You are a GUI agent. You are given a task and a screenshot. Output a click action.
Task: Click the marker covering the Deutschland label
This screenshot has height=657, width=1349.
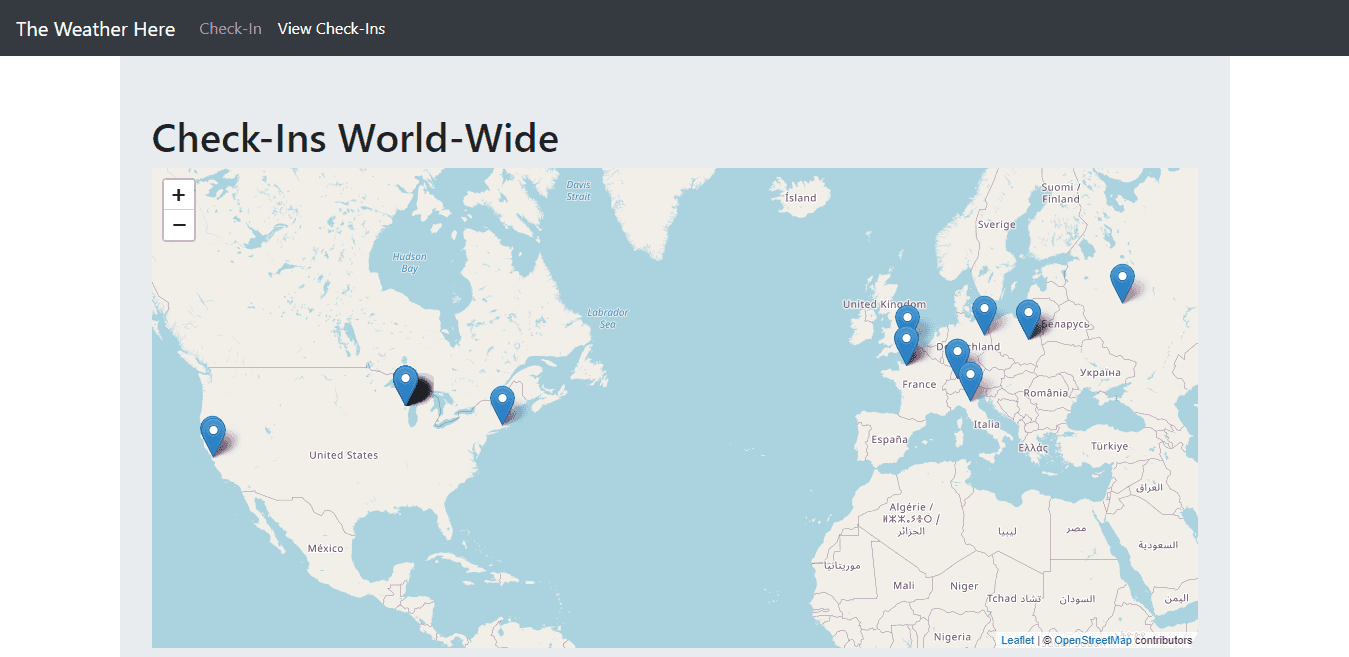pos(957,356)
